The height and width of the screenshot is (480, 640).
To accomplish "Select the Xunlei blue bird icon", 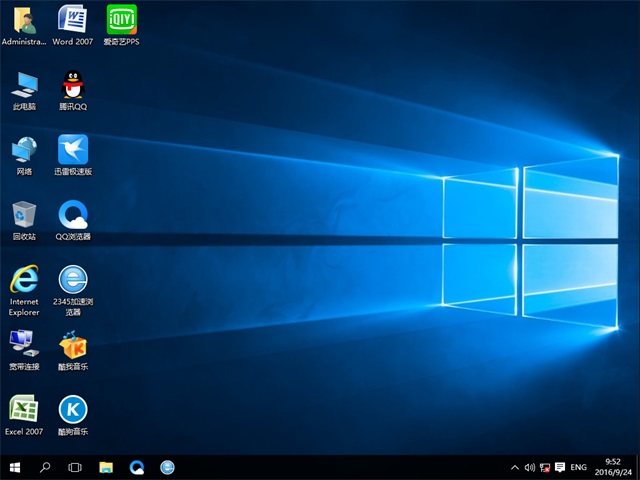I will pos(72,150).
